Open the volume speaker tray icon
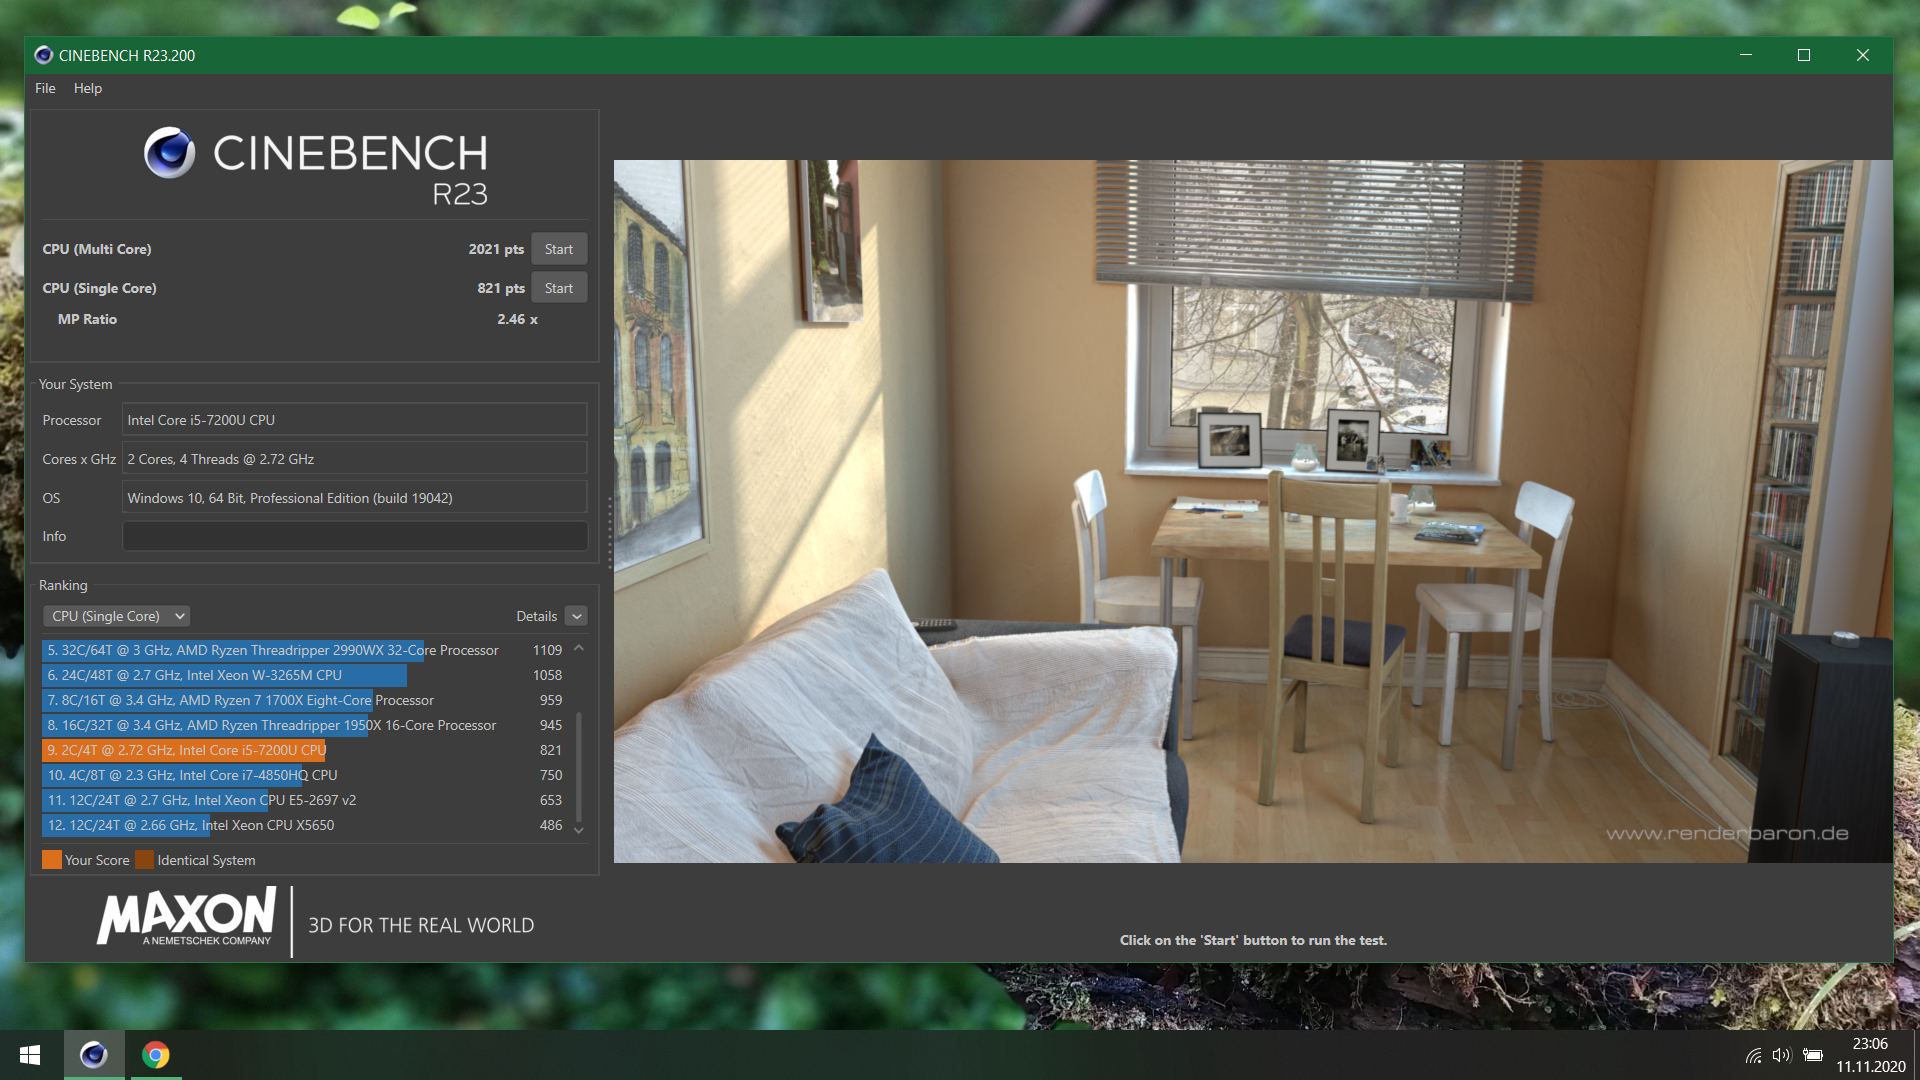 1781,1055
